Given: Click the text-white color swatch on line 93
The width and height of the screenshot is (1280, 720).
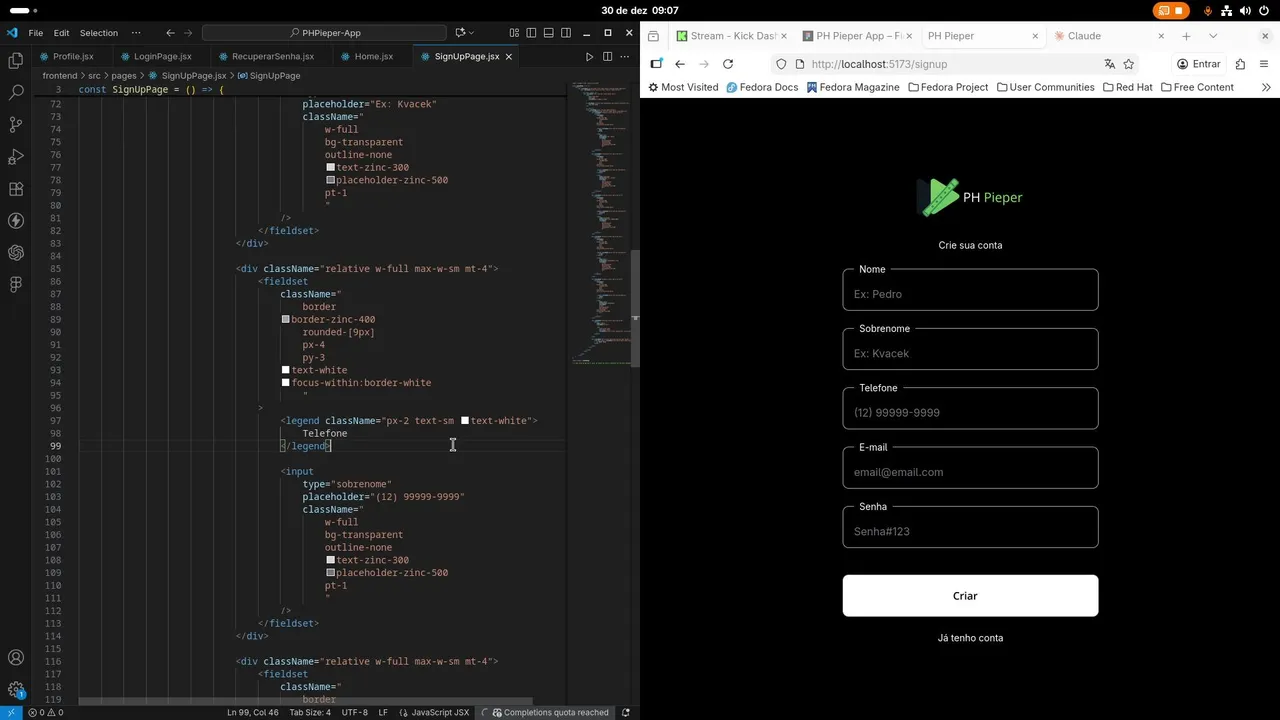Looking at the screenshot, I should [286, 370].
